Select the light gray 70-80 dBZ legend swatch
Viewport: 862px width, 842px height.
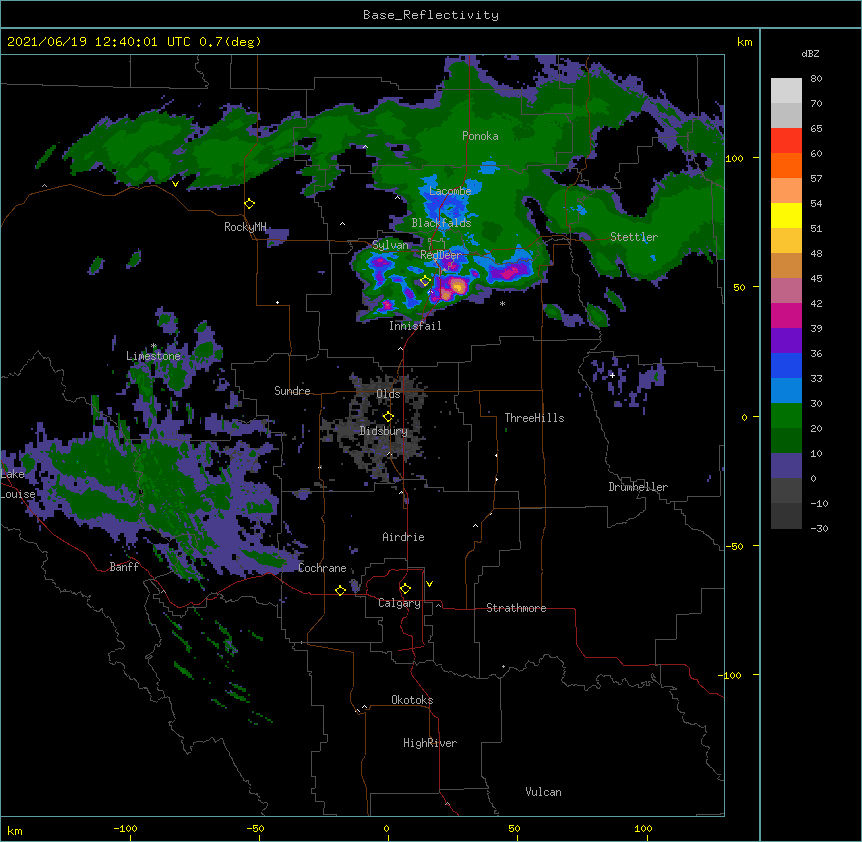click(x=786, y=91)
